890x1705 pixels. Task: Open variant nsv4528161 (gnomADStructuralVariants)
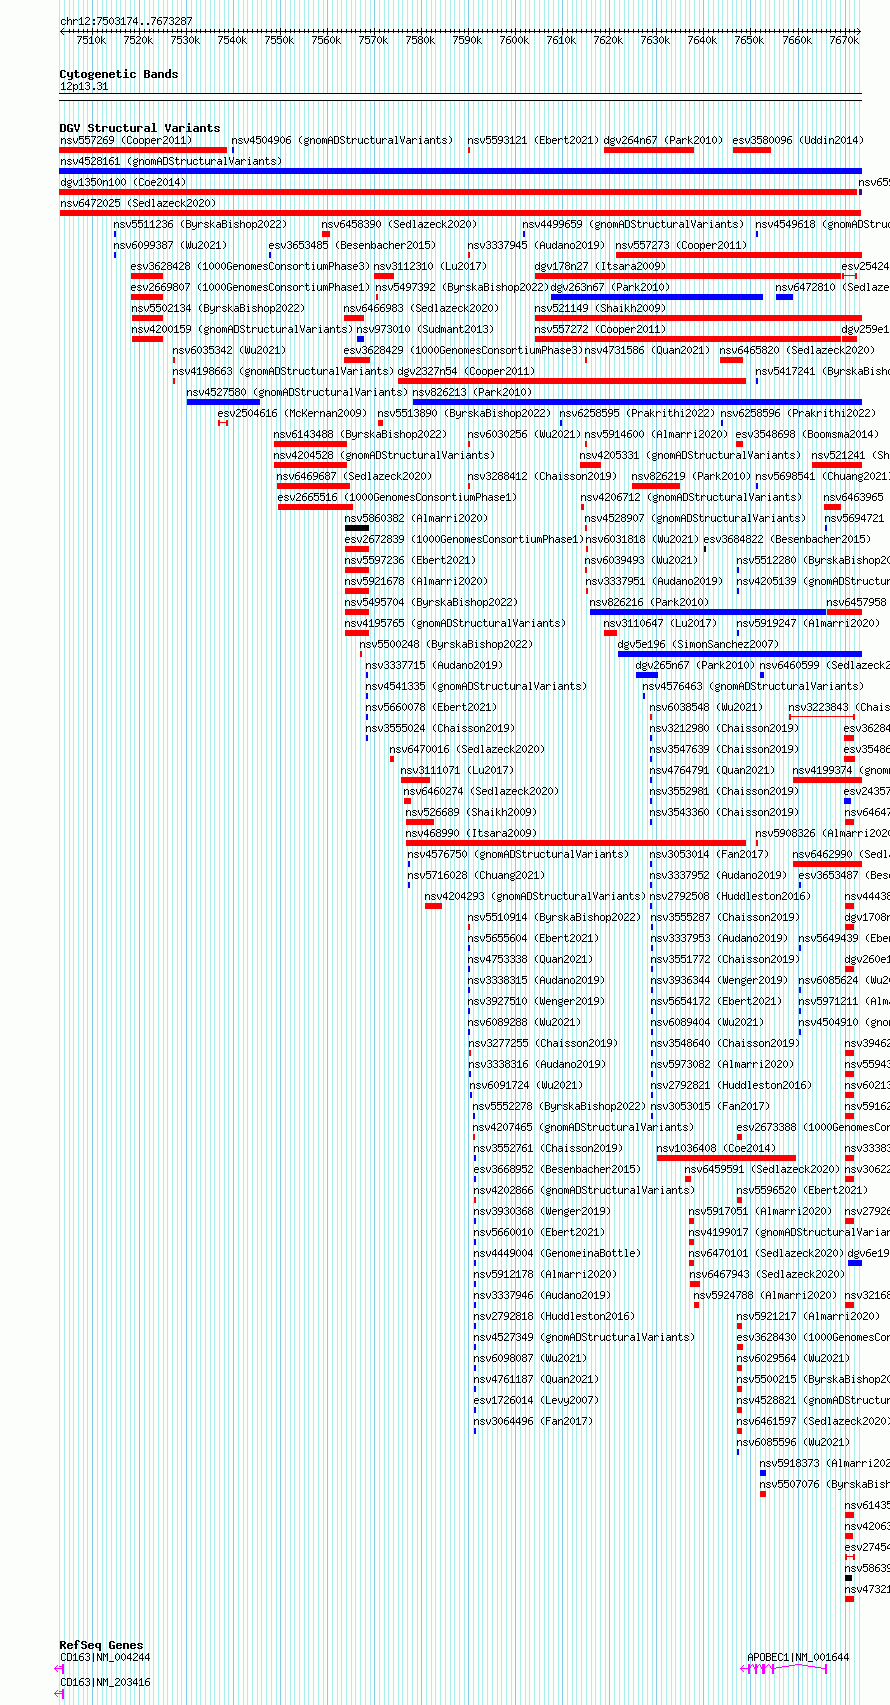point(171,161)
